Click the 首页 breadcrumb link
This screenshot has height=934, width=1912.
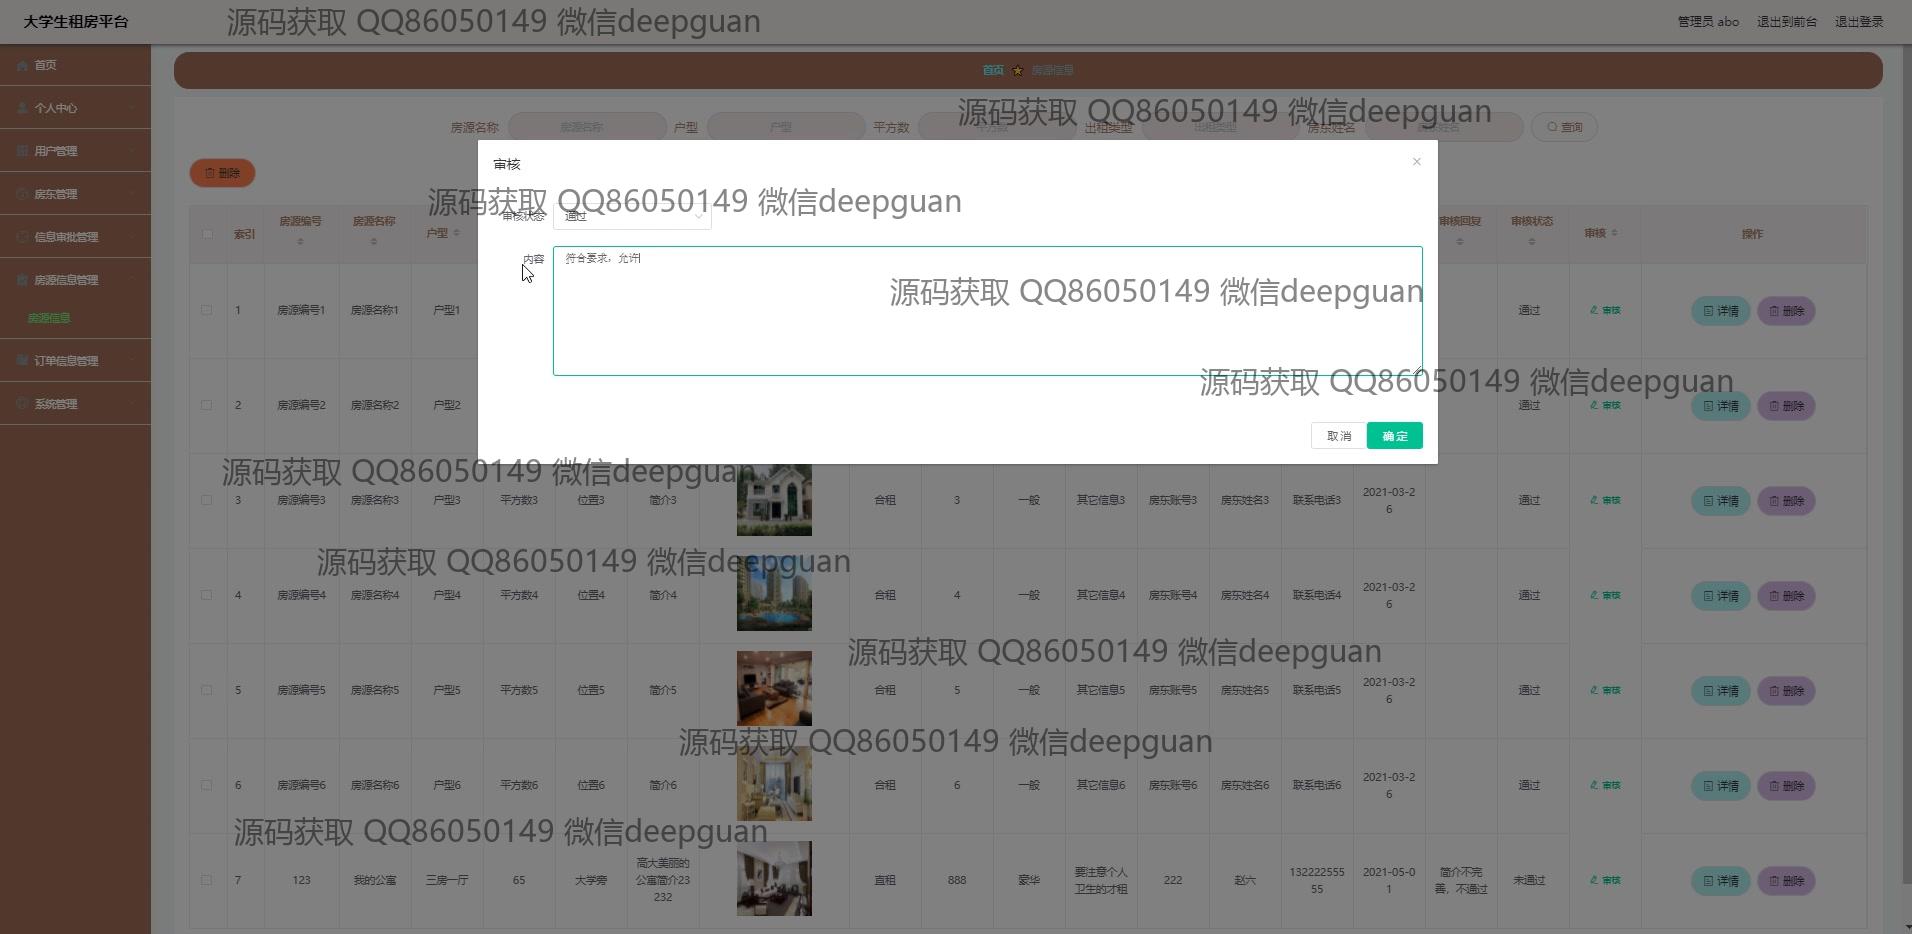pyautogui.click(x=993, y=70)
